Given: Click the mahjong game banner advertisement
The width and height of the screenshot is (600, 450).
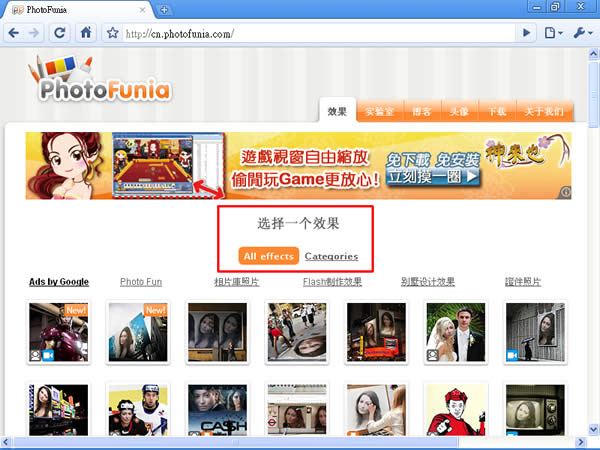Looking at the screenshot, I should (x=298, y=166).
